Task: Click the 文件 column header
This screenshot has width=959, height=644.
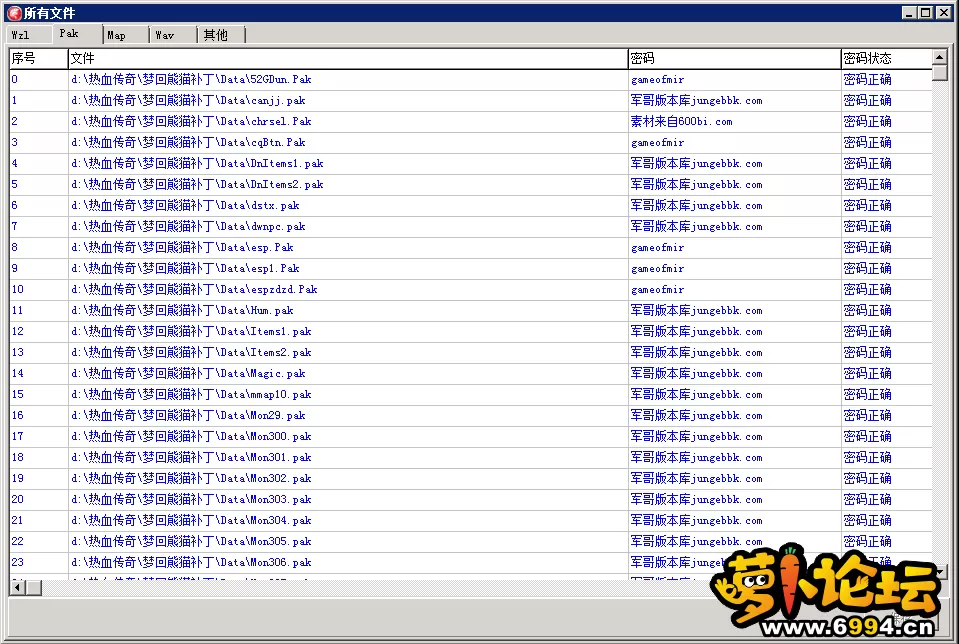Action: [x=348, y=58]
